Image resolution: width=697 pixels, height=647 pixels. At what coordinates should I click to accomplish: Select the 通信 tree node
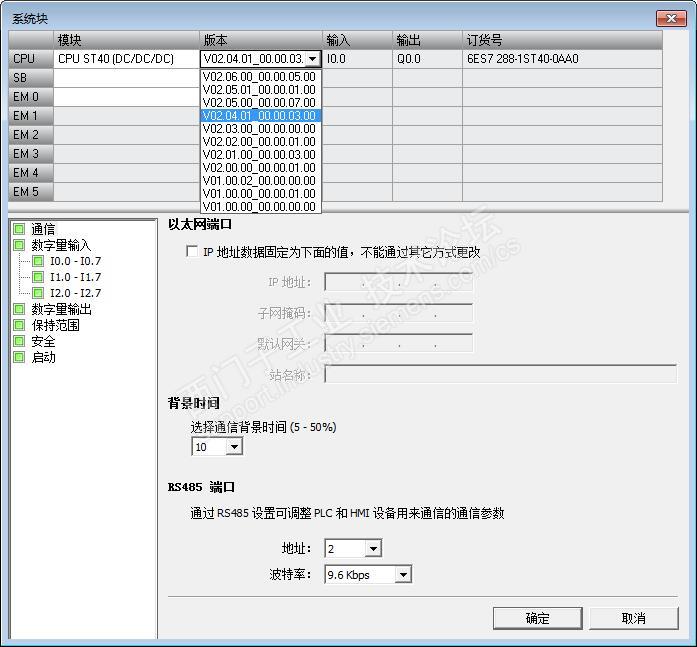pyautogui.click(x=43, y=229)
